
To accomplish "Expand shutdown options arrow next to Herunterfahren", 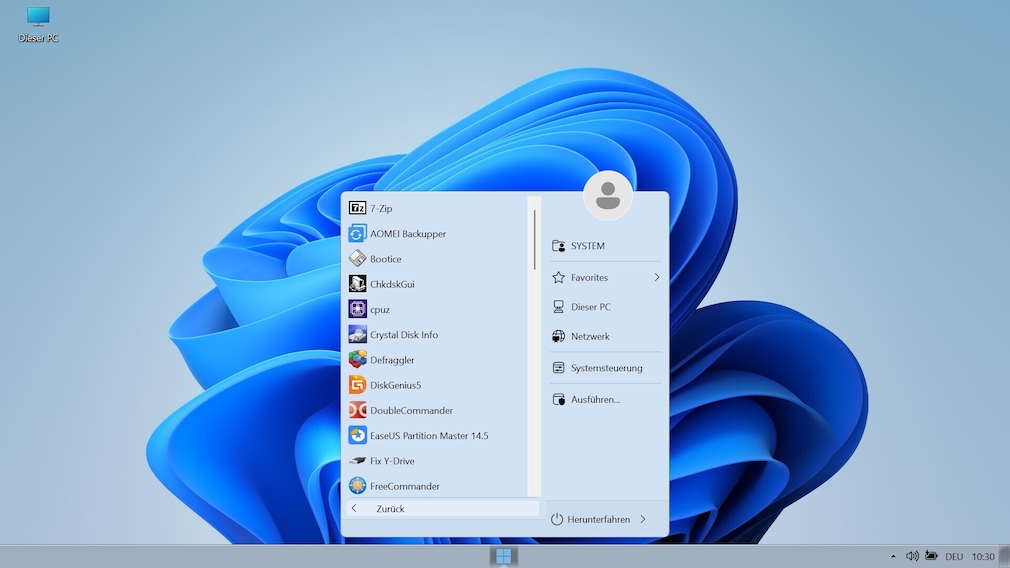I will [642, 519].
